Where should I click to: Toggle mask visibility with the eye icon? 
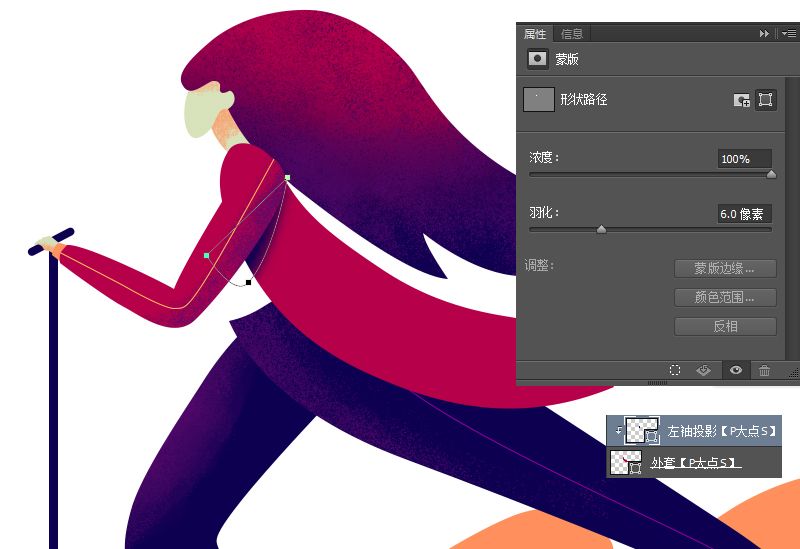pos(736,370)
